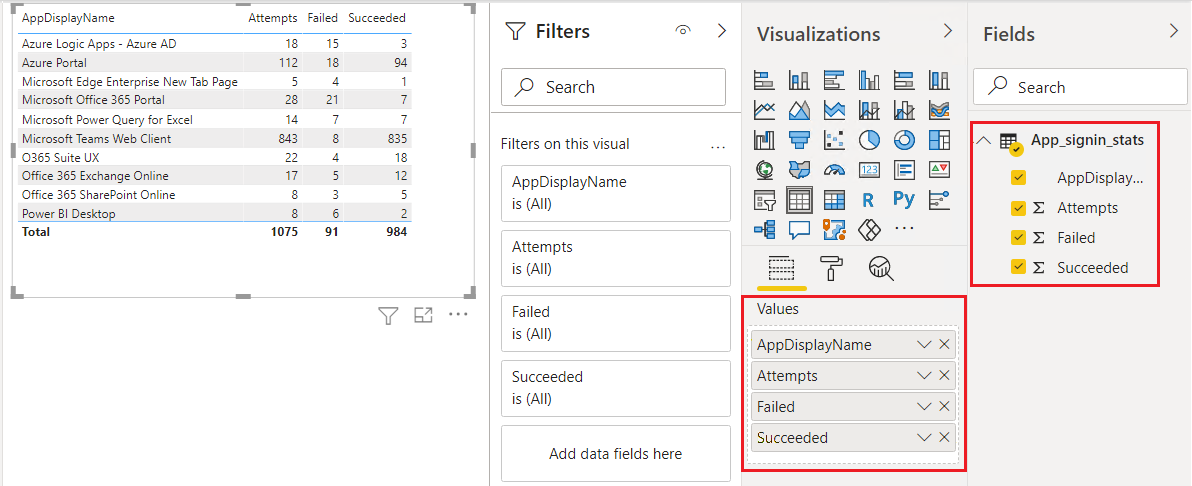This screenshot has width=1192, height=486.
Task: Collapse the Fields pane with chevron
Action: [1173, 31]
